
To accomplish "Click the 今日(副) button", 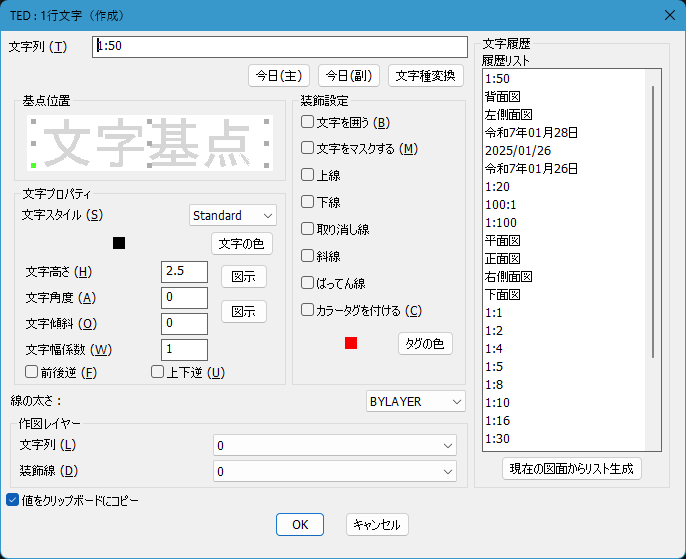I will [x=349, y=76].
